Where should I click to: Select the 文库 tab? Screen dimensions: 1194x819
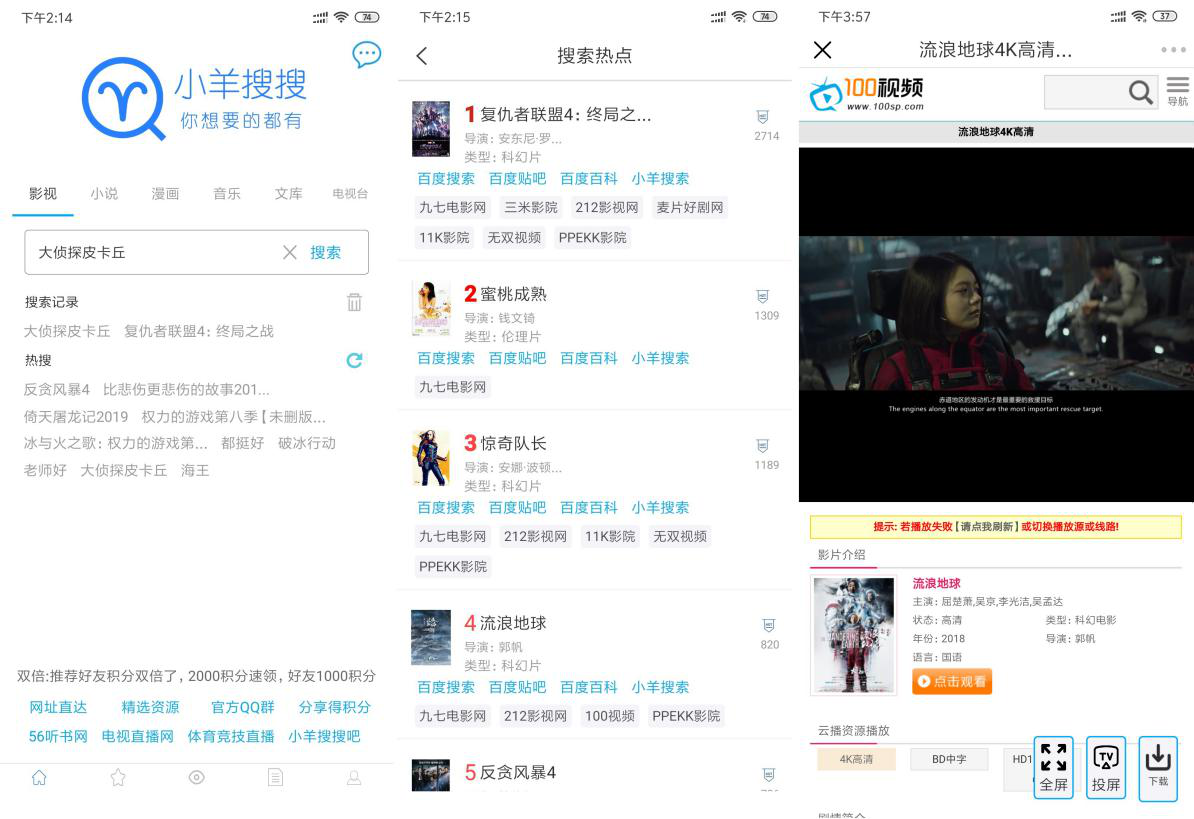(289, 194)
